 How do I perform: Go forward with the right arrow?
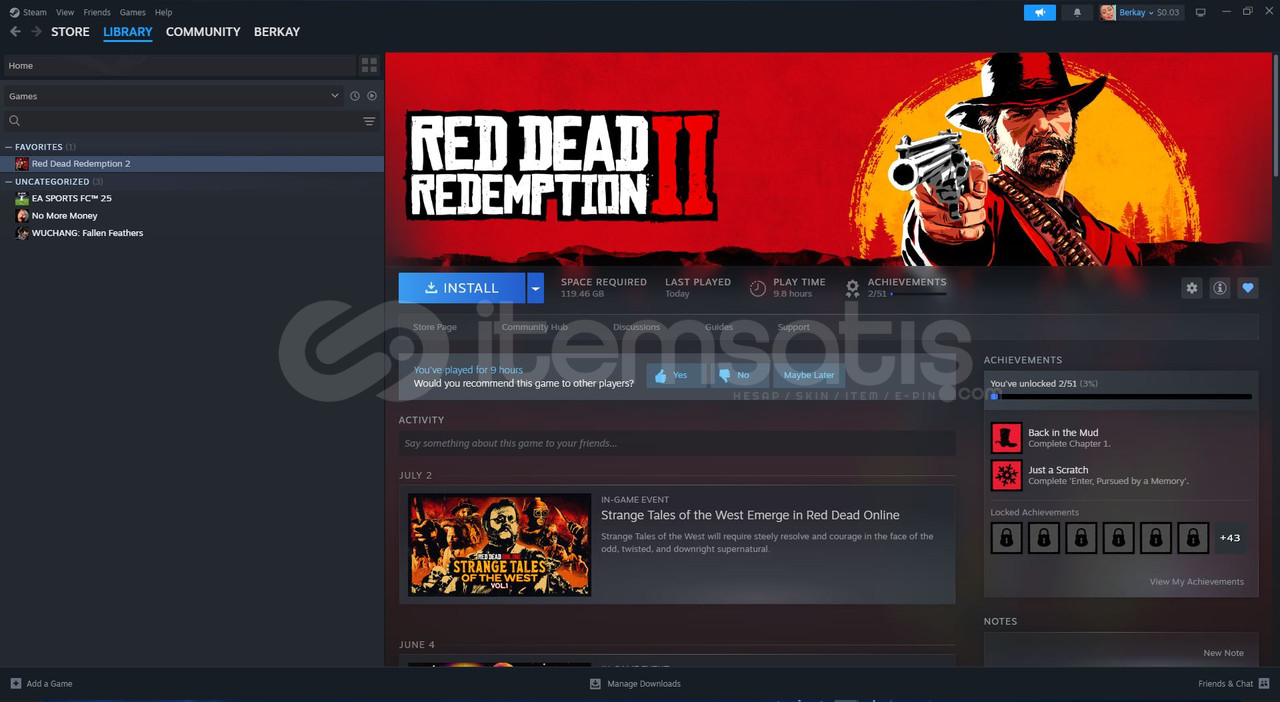click(x=37, y=32)
